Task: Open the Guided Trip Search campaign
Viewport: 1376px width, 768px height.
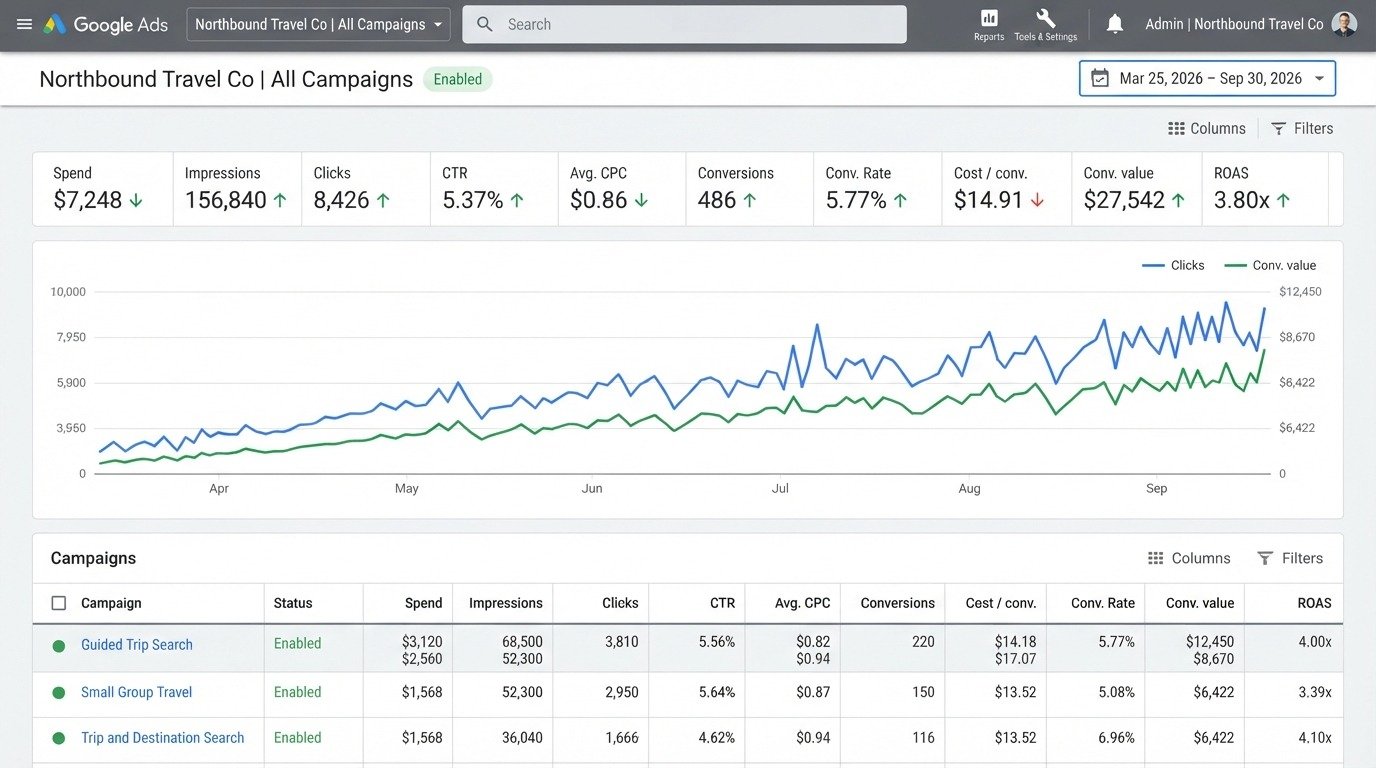Action: pyautogui.click(x=137, y=645)
